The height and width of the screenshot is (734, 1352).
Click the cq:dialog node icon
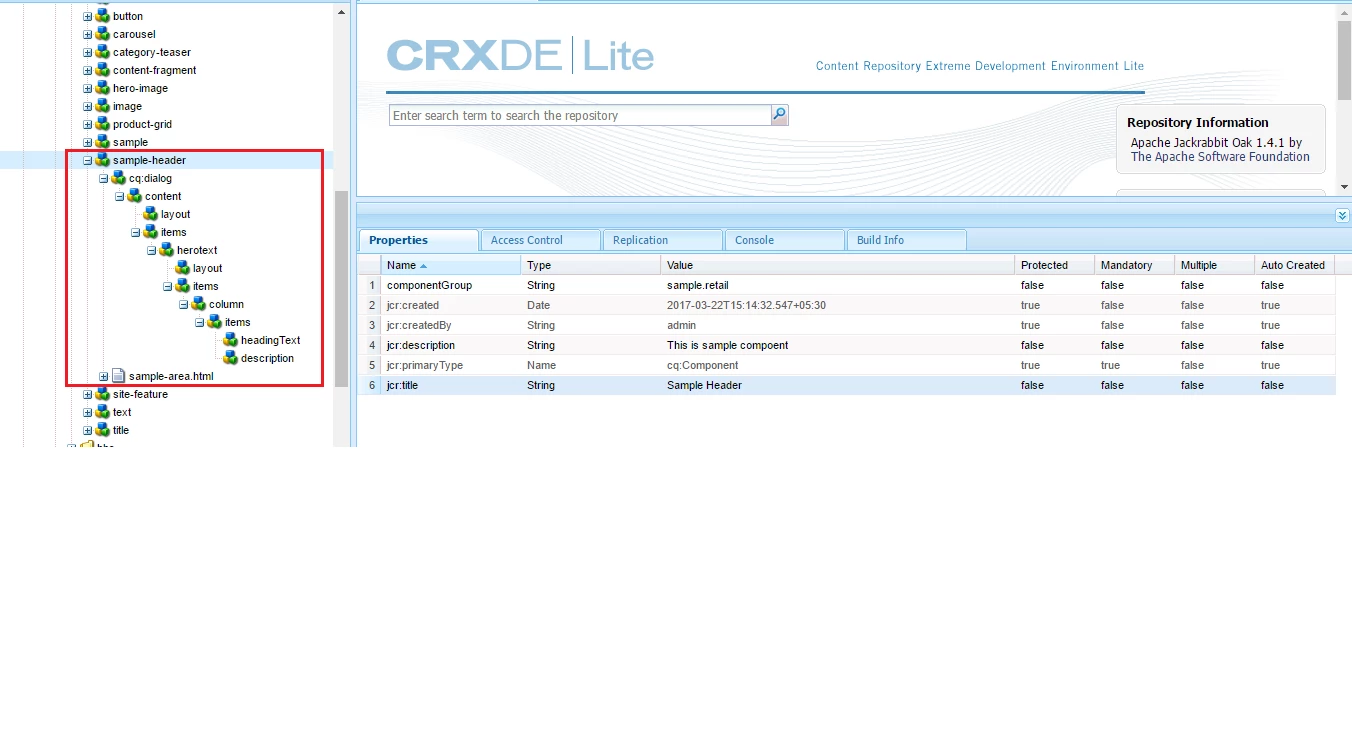click(118, 178)
